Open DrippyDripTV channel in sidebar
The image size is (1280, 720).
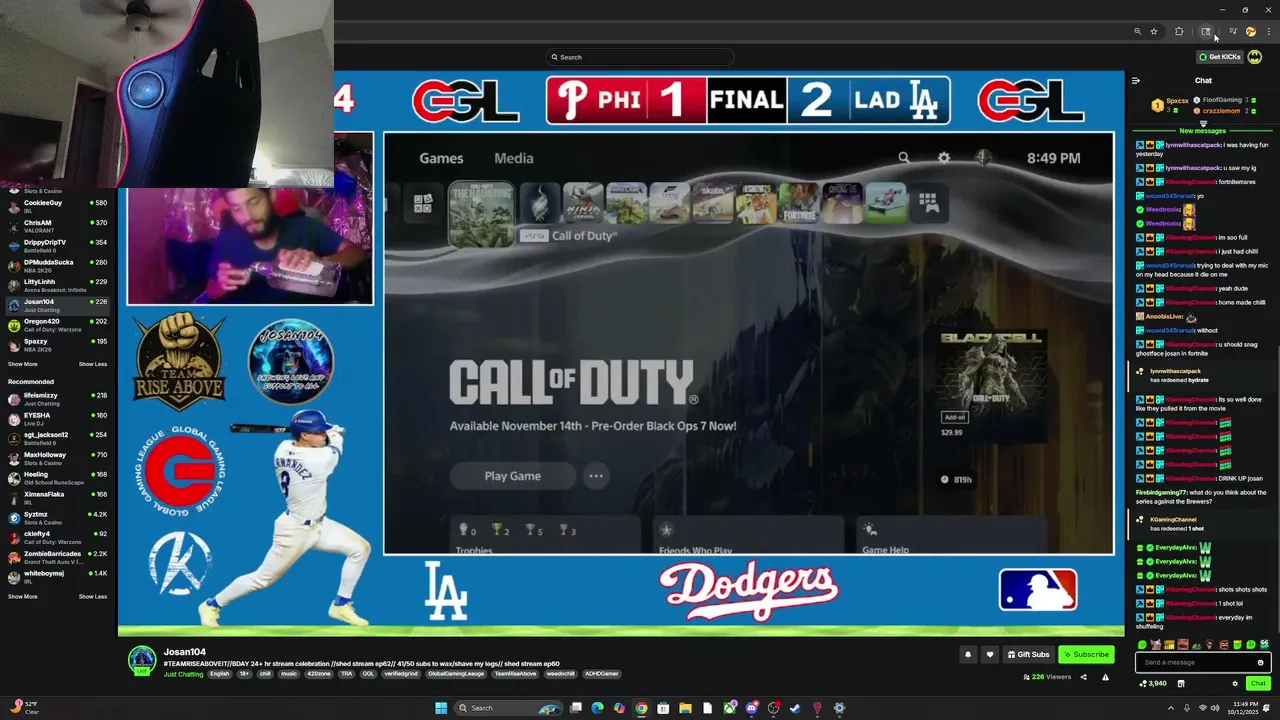point(58,246)
